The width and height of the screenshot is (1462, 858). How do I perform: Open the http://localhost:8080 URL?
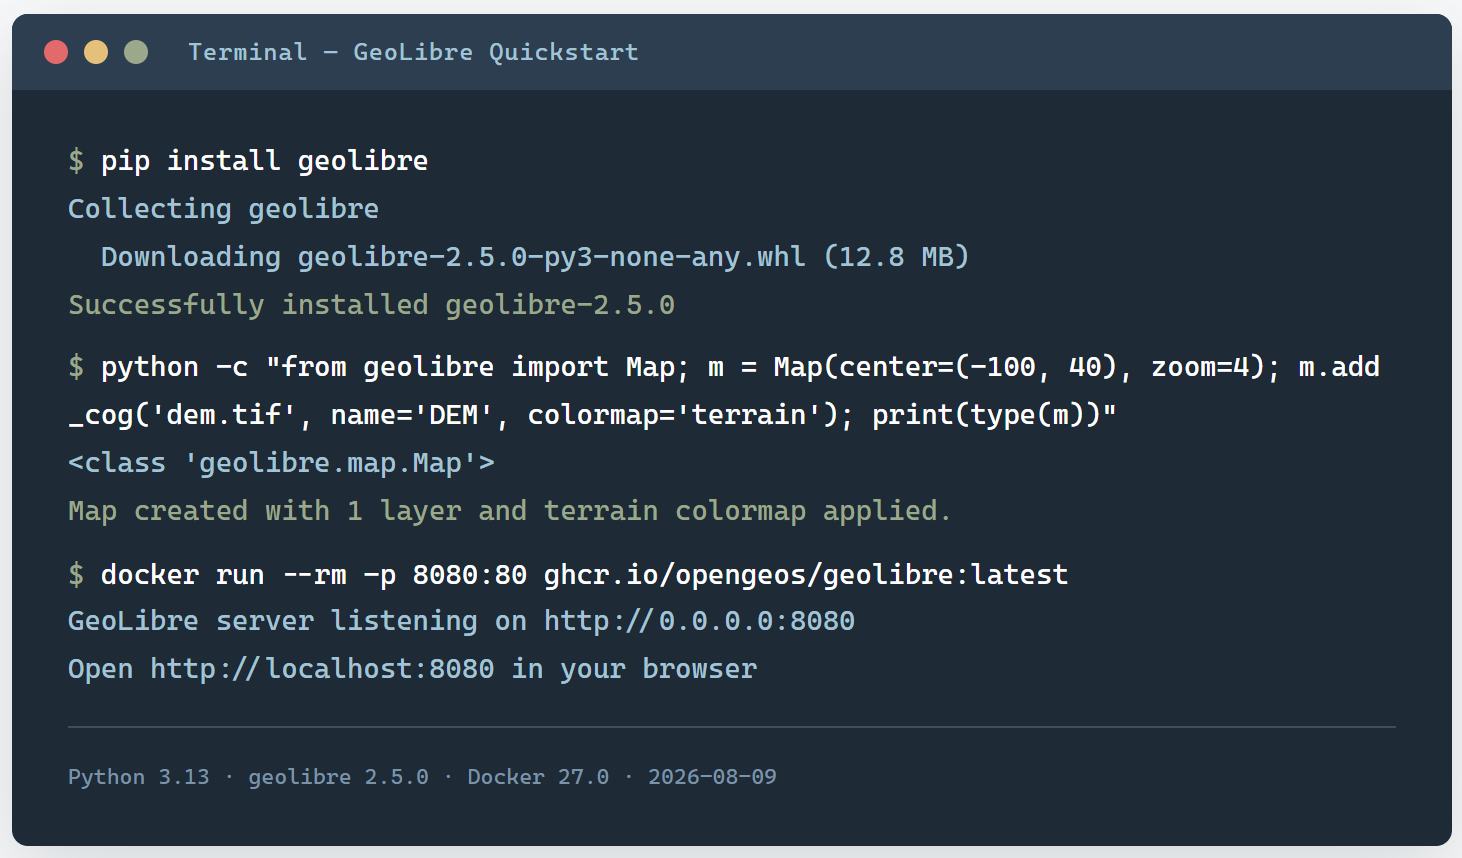pos(322,669)
